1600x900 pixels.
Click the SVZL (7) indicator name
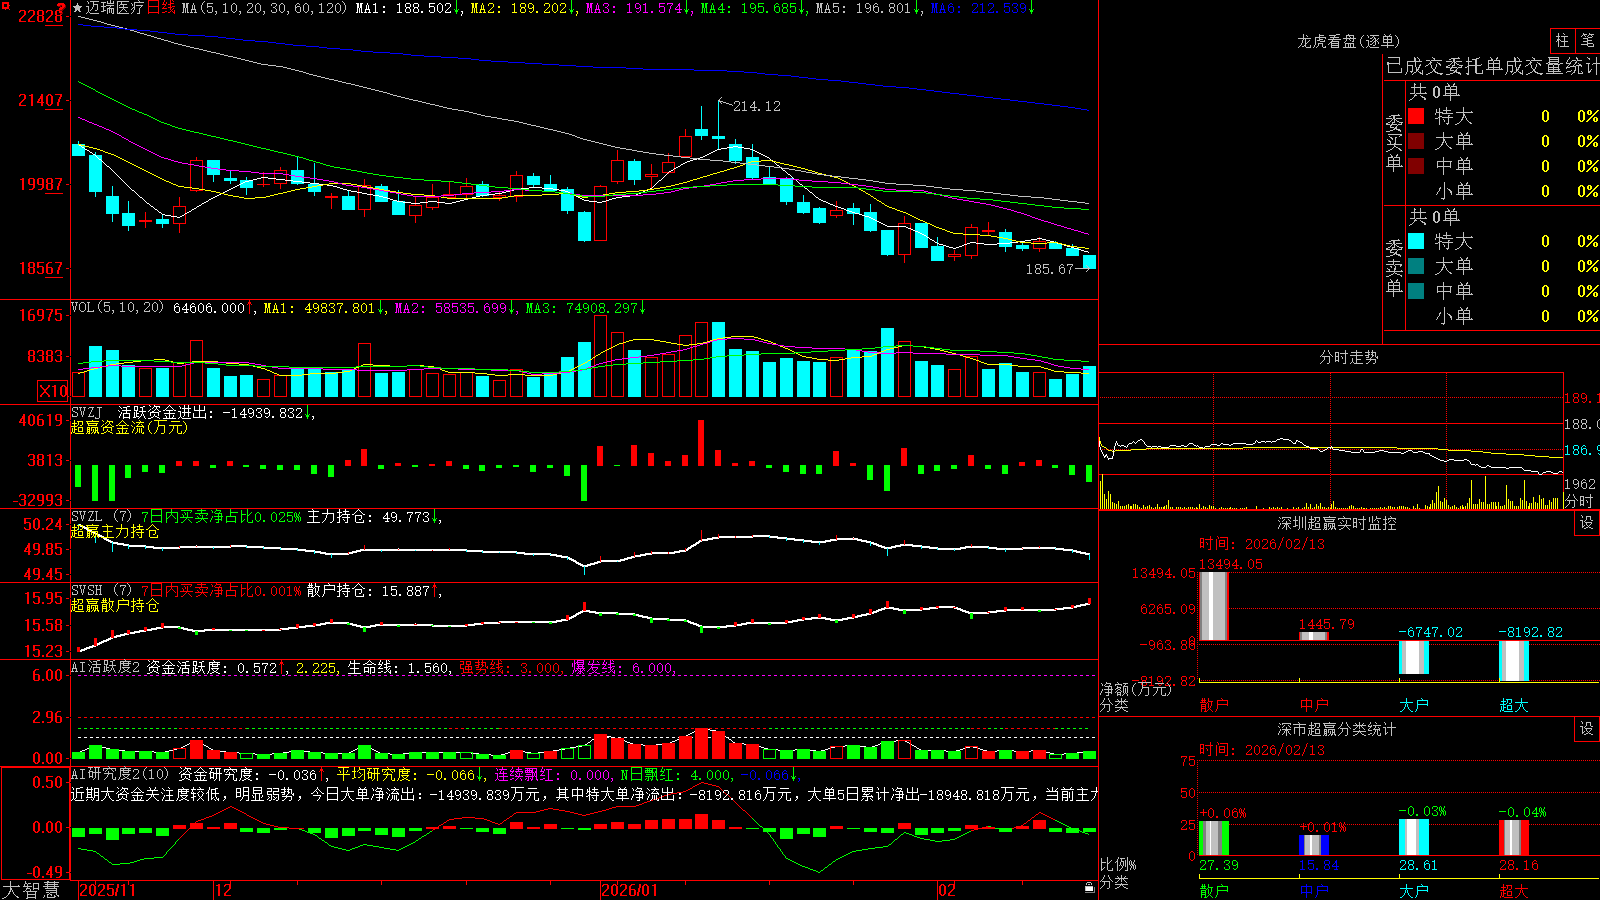101,517
